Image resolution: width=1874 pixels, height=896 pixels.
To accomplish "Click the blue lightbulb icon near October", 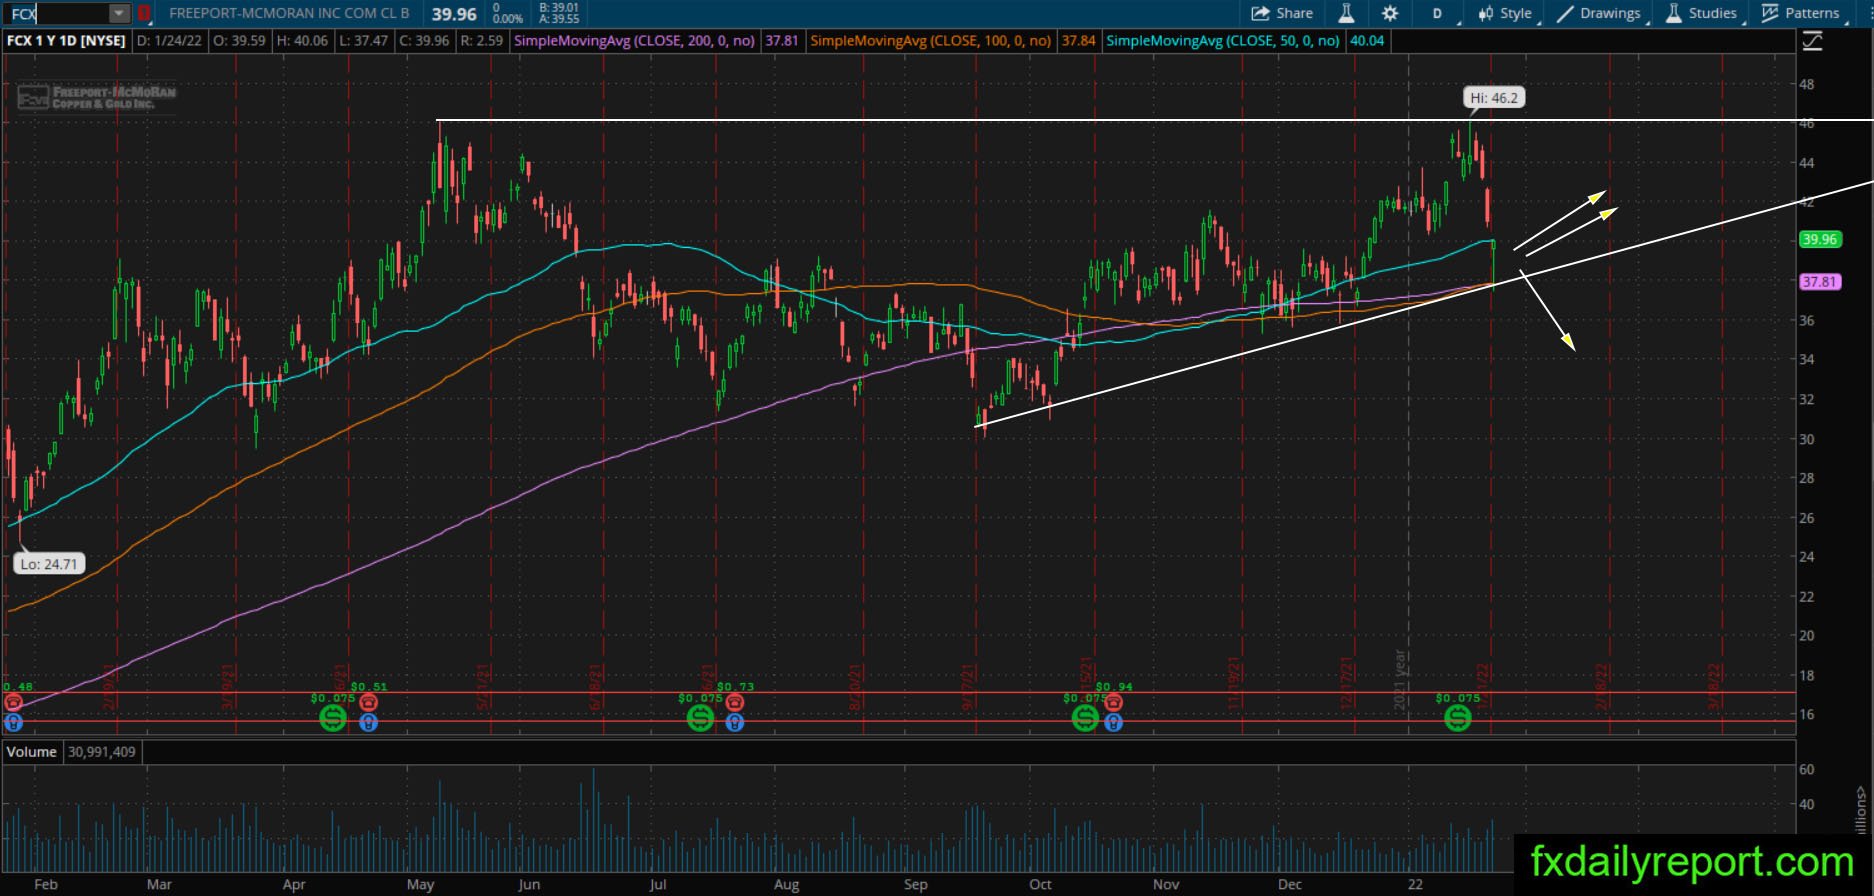I will [x=1113, y=722].
